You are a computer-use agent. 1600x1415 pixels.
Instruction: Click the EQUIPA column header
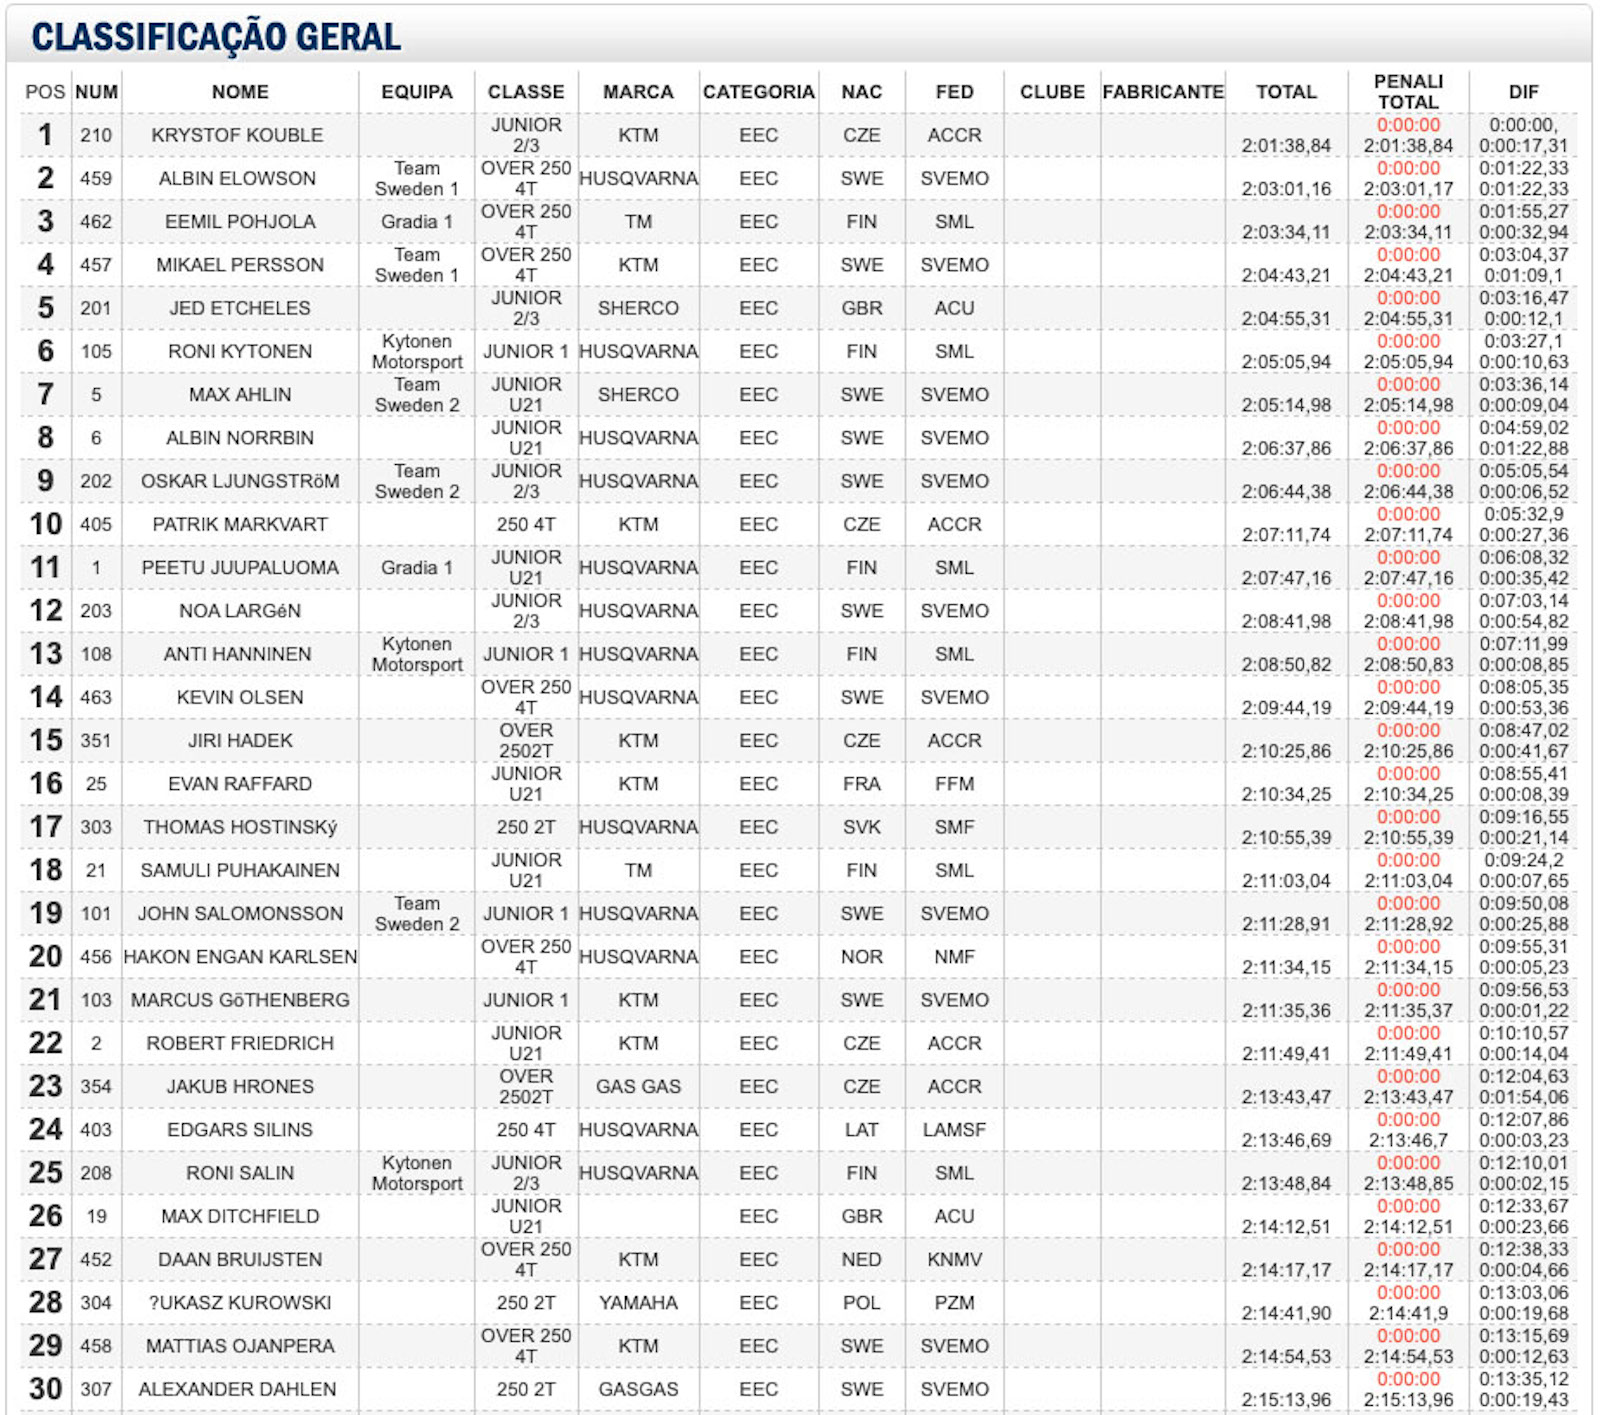417,92
